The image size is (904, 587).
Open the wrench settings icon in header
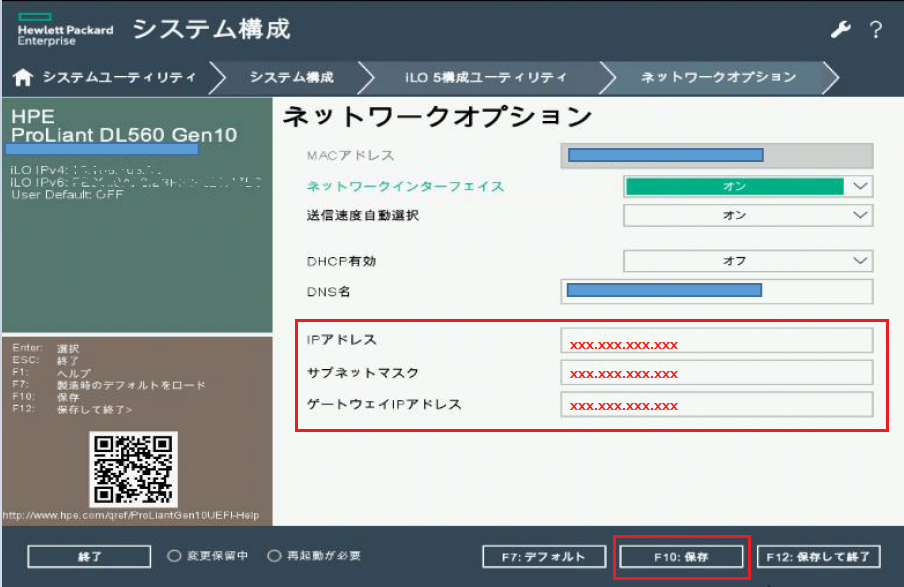[x=842, y=31]
